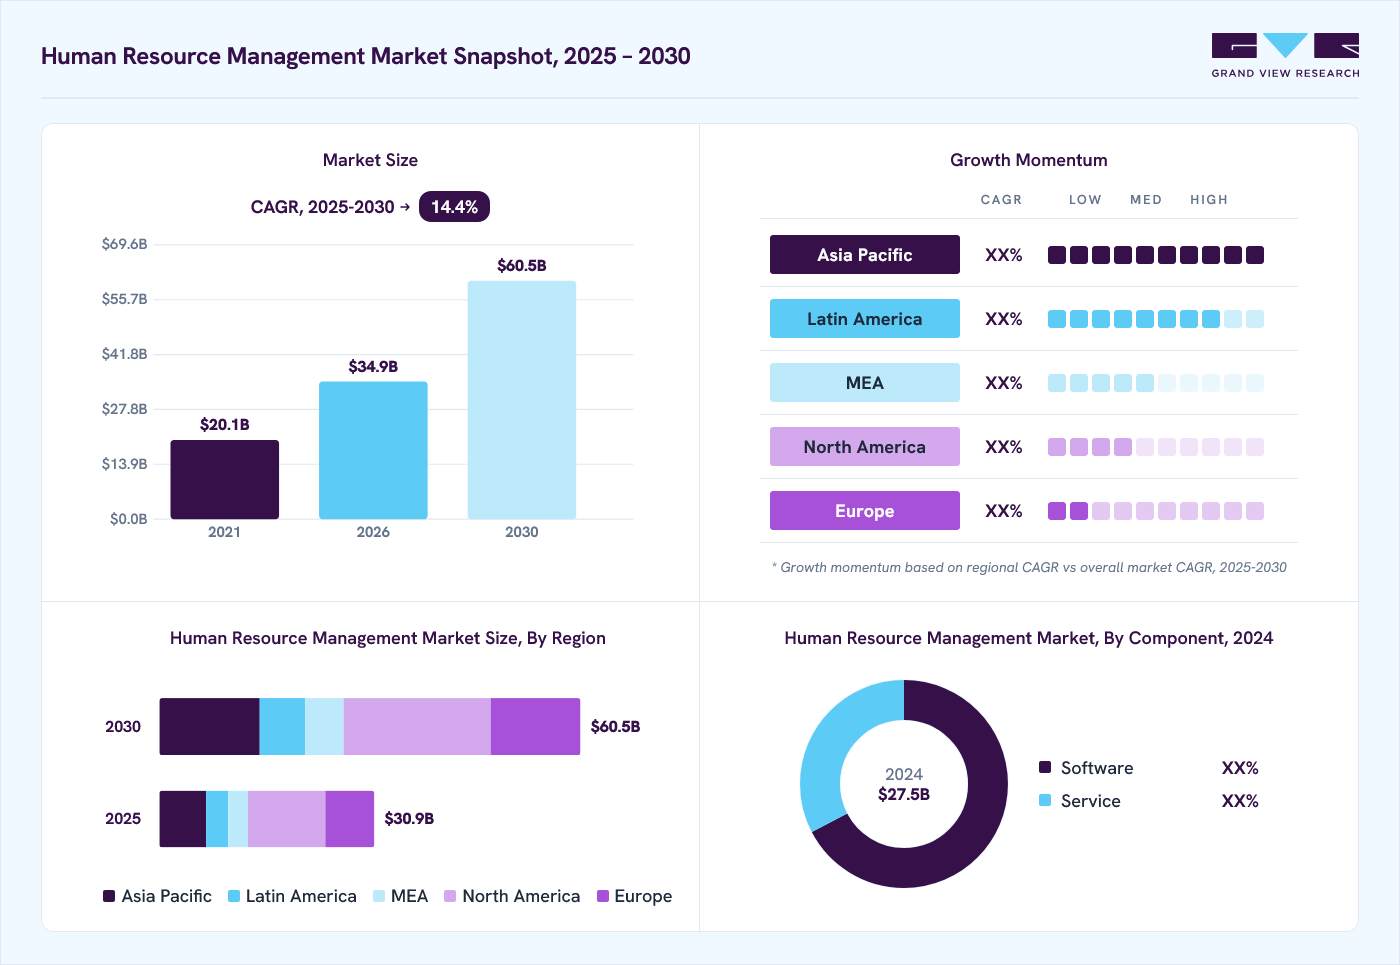Click the North America segment in 2030 bar

click(x=417, y=726)
